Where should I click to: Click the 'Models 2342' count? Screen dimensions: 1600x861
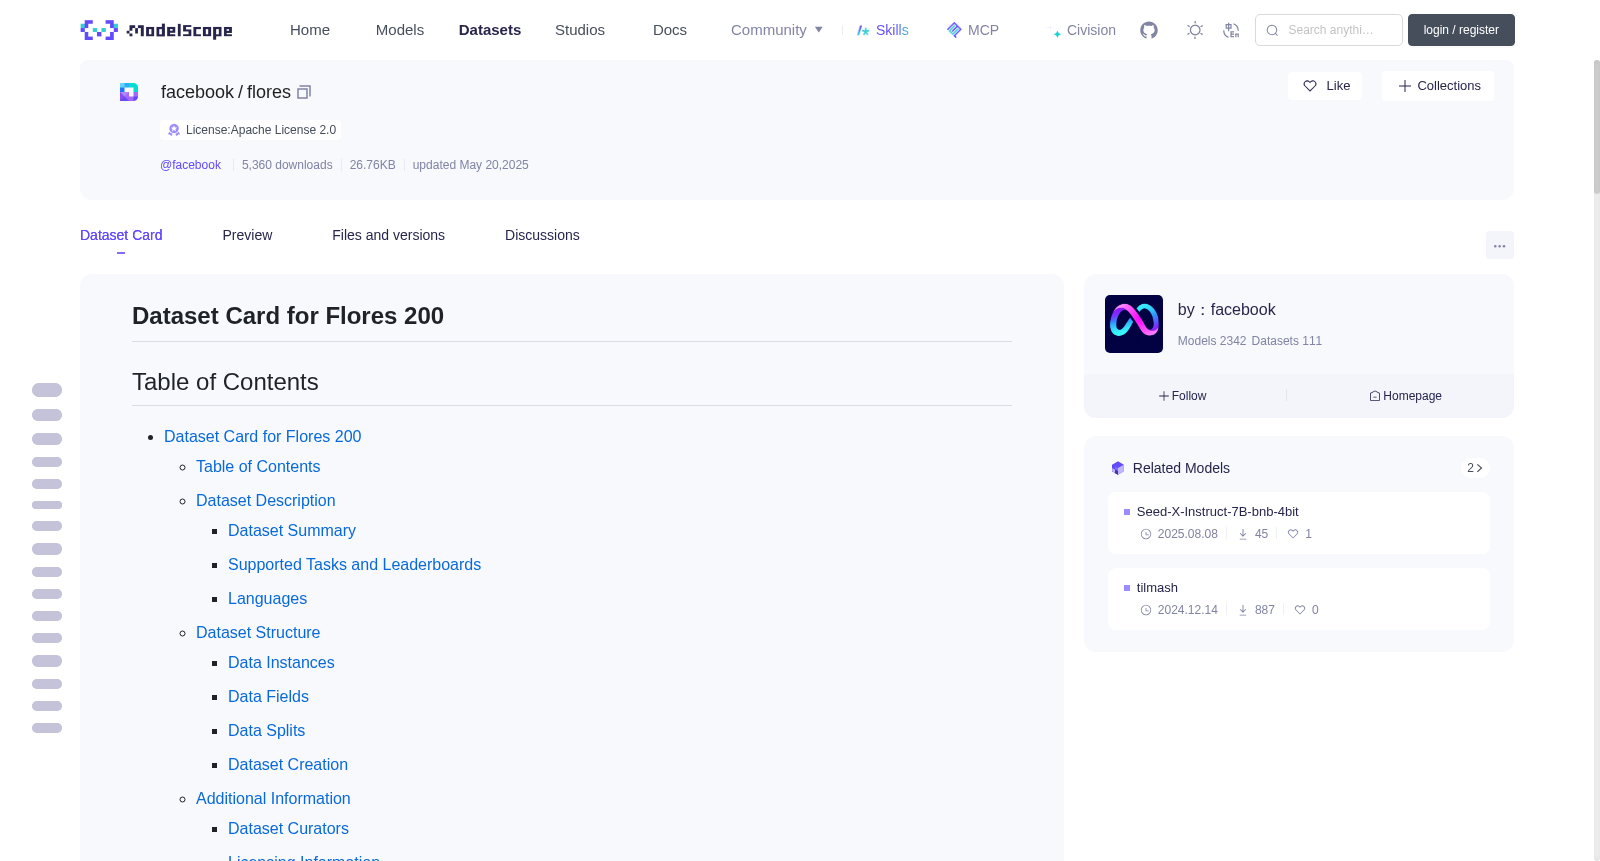[1212, 341]
